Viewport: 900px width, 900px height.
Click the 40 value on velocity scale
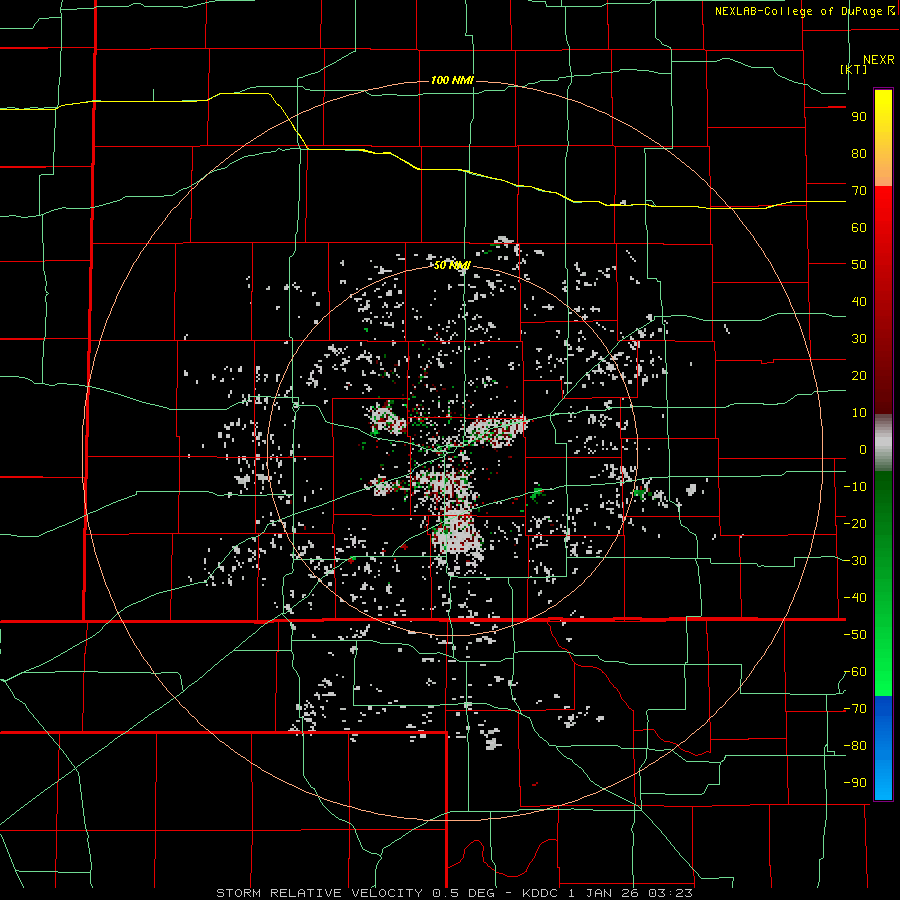pyautogui.click(x=859, y=302)
